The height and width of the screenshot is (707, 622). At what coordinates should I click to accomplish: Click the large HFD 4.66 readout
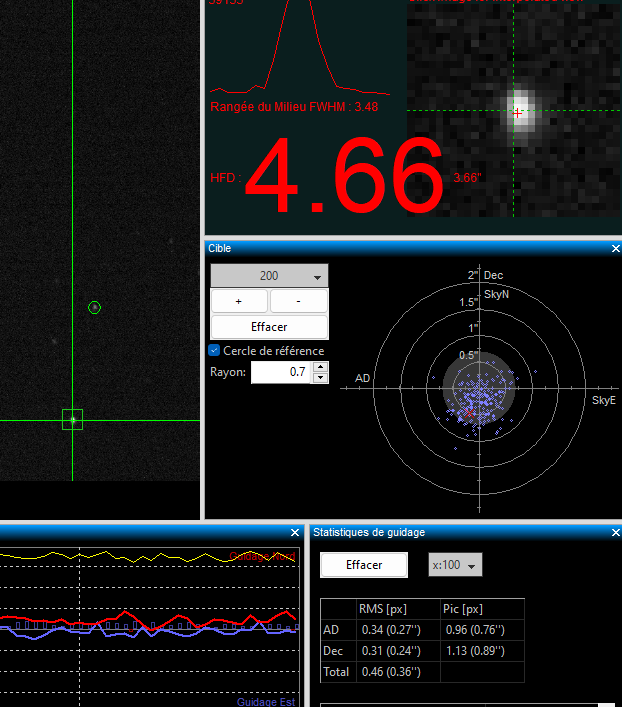343,178
